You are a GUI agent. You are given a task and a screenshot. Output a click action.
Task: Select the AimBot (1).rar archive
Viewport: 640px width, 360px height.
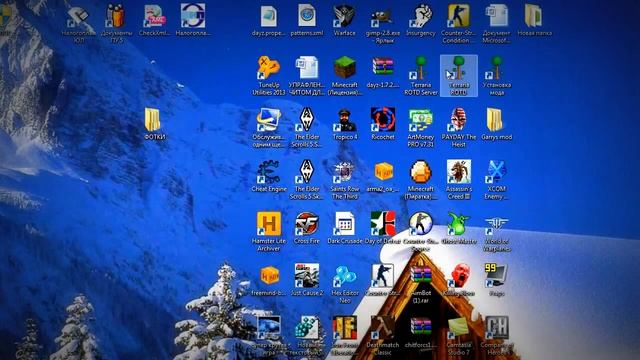(x=420, y=284)
